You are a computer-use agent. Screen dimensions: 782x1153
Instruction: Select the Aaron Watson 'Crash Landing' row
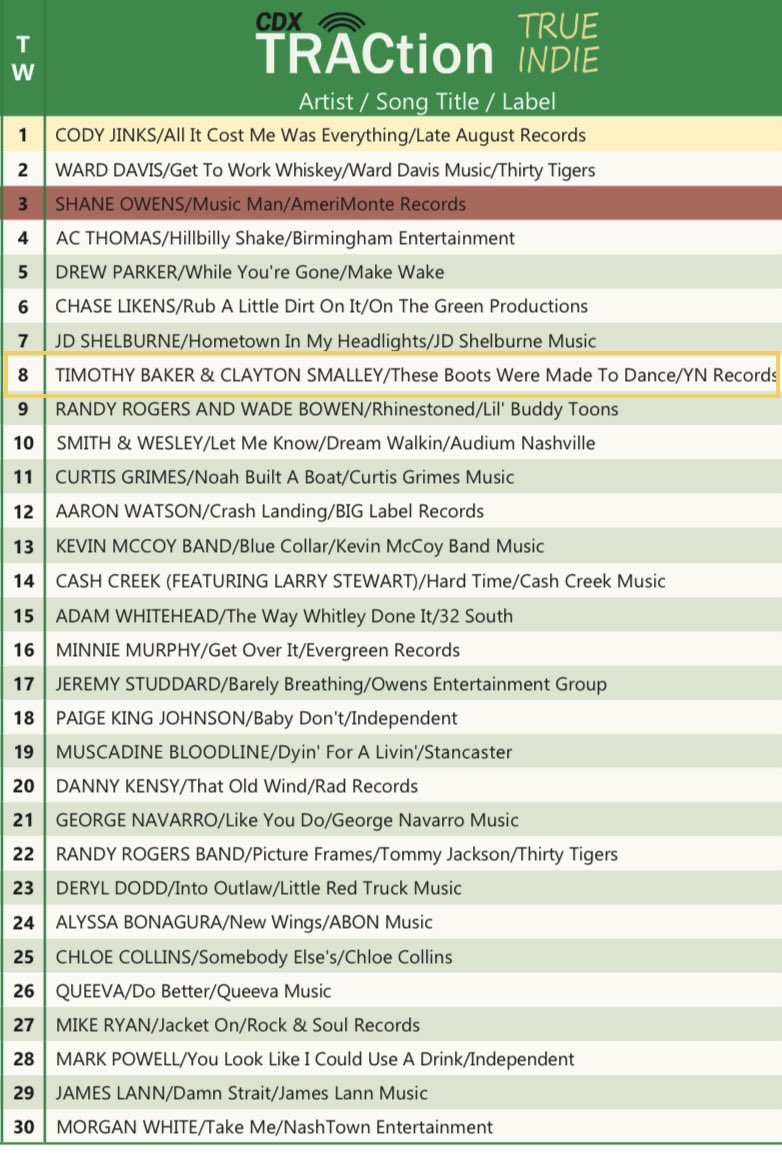[x=391, y=511]
